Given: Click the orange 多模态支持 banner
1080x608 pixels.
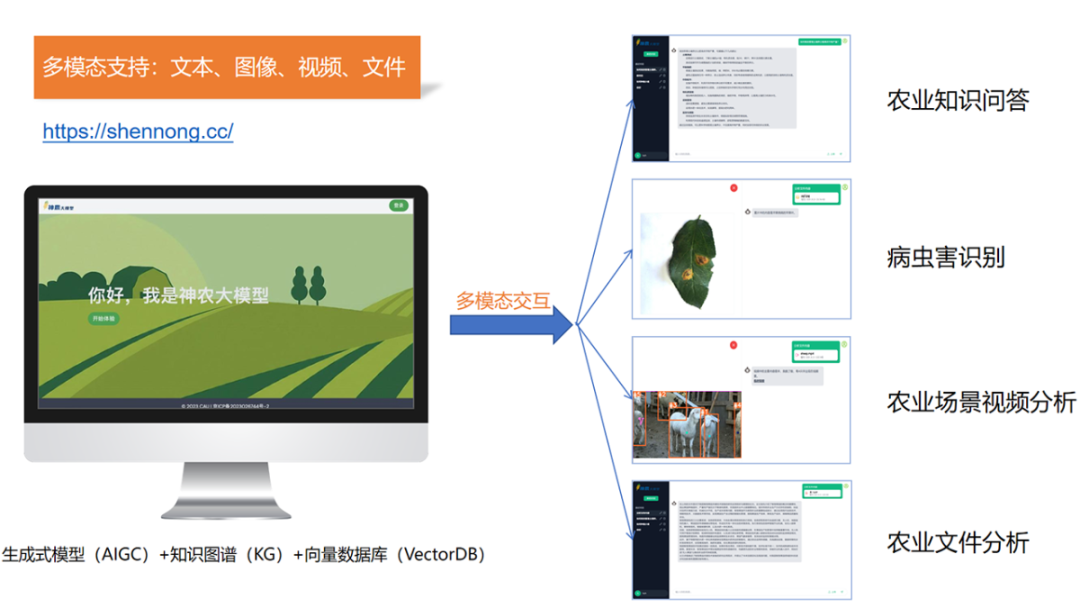Looking at the screenshot, I should click(x=226, y=68).
